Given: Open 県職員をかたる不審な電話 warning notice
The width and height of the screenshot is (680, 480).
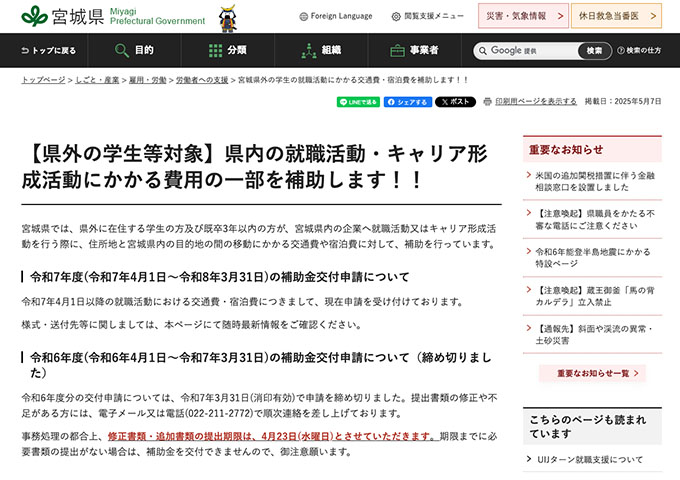Looking at the screenshot, I should (595, 219).
